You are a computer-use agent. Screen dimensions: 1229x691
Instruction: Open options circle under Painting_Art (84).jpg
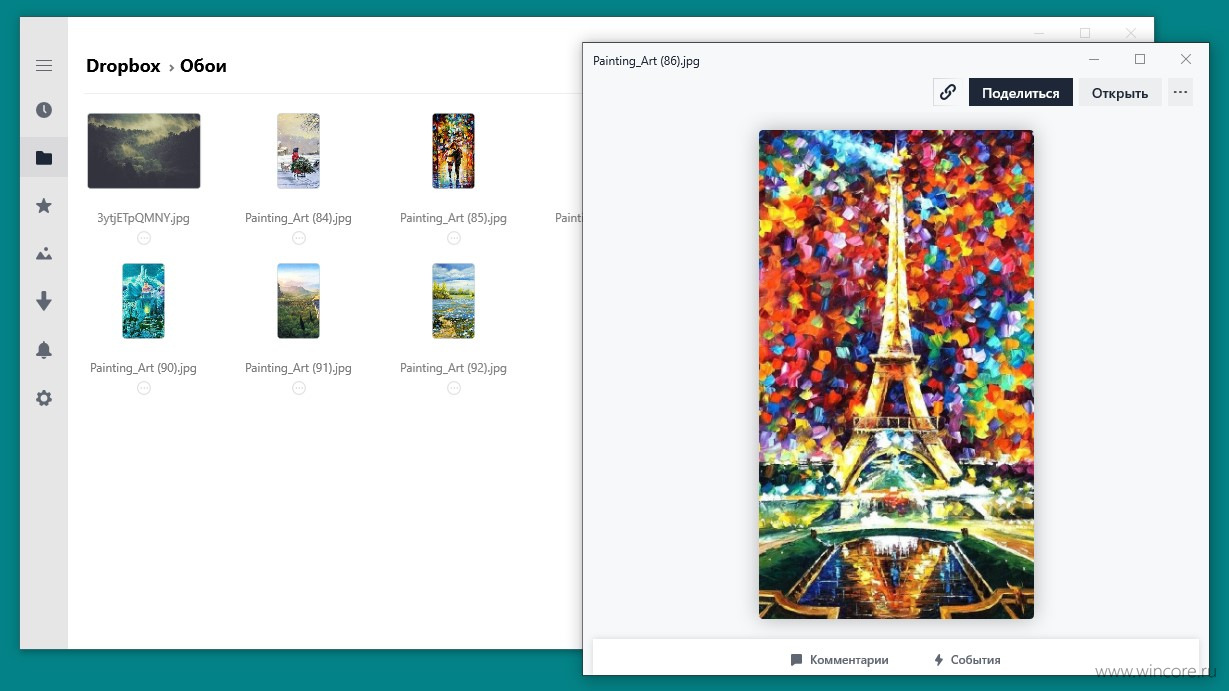point(299,238)
